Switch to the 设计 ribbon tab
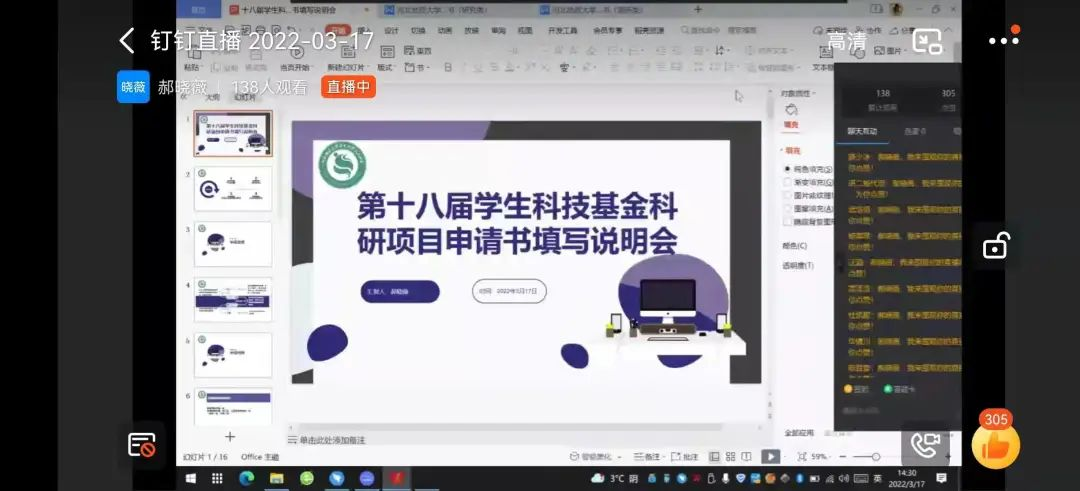Image resolution: width=1080 pixels, height=491 pixels. click(x=391, y=30)
